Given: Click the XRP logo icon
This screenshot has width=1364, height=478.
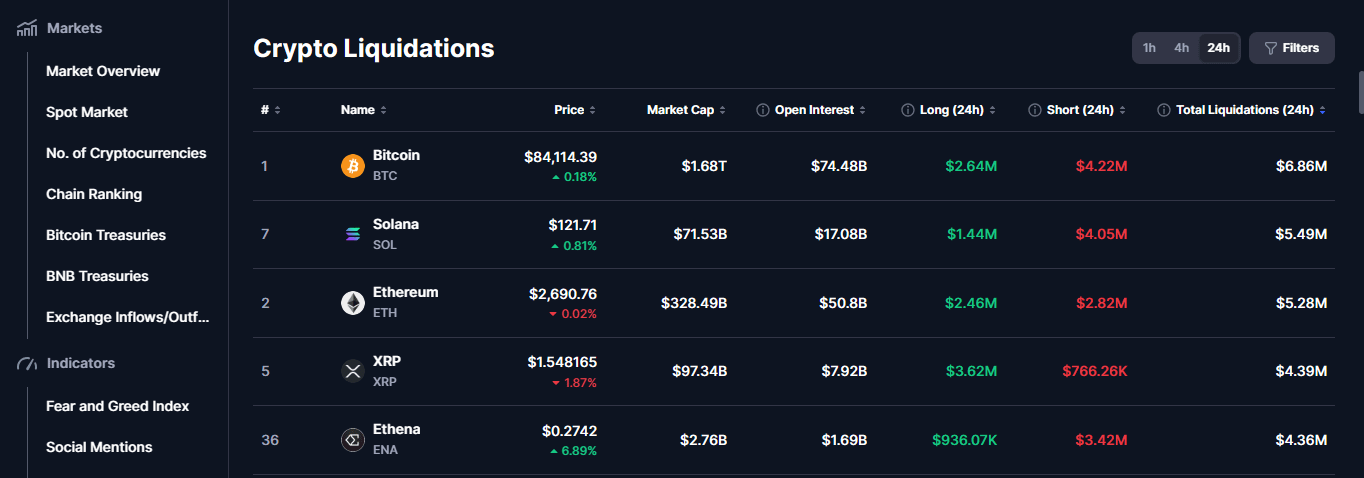Looking at the screenshot, I should click(353, 371).
